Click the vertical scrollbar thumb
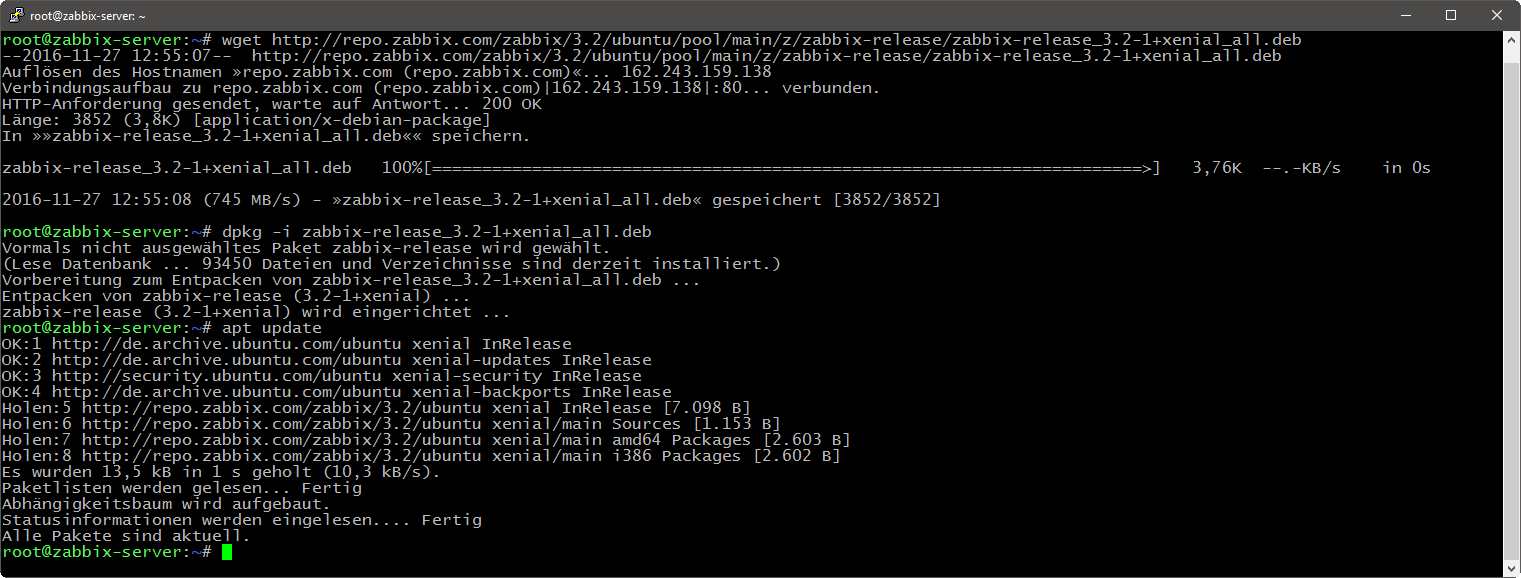 [x=1510, y=300]
